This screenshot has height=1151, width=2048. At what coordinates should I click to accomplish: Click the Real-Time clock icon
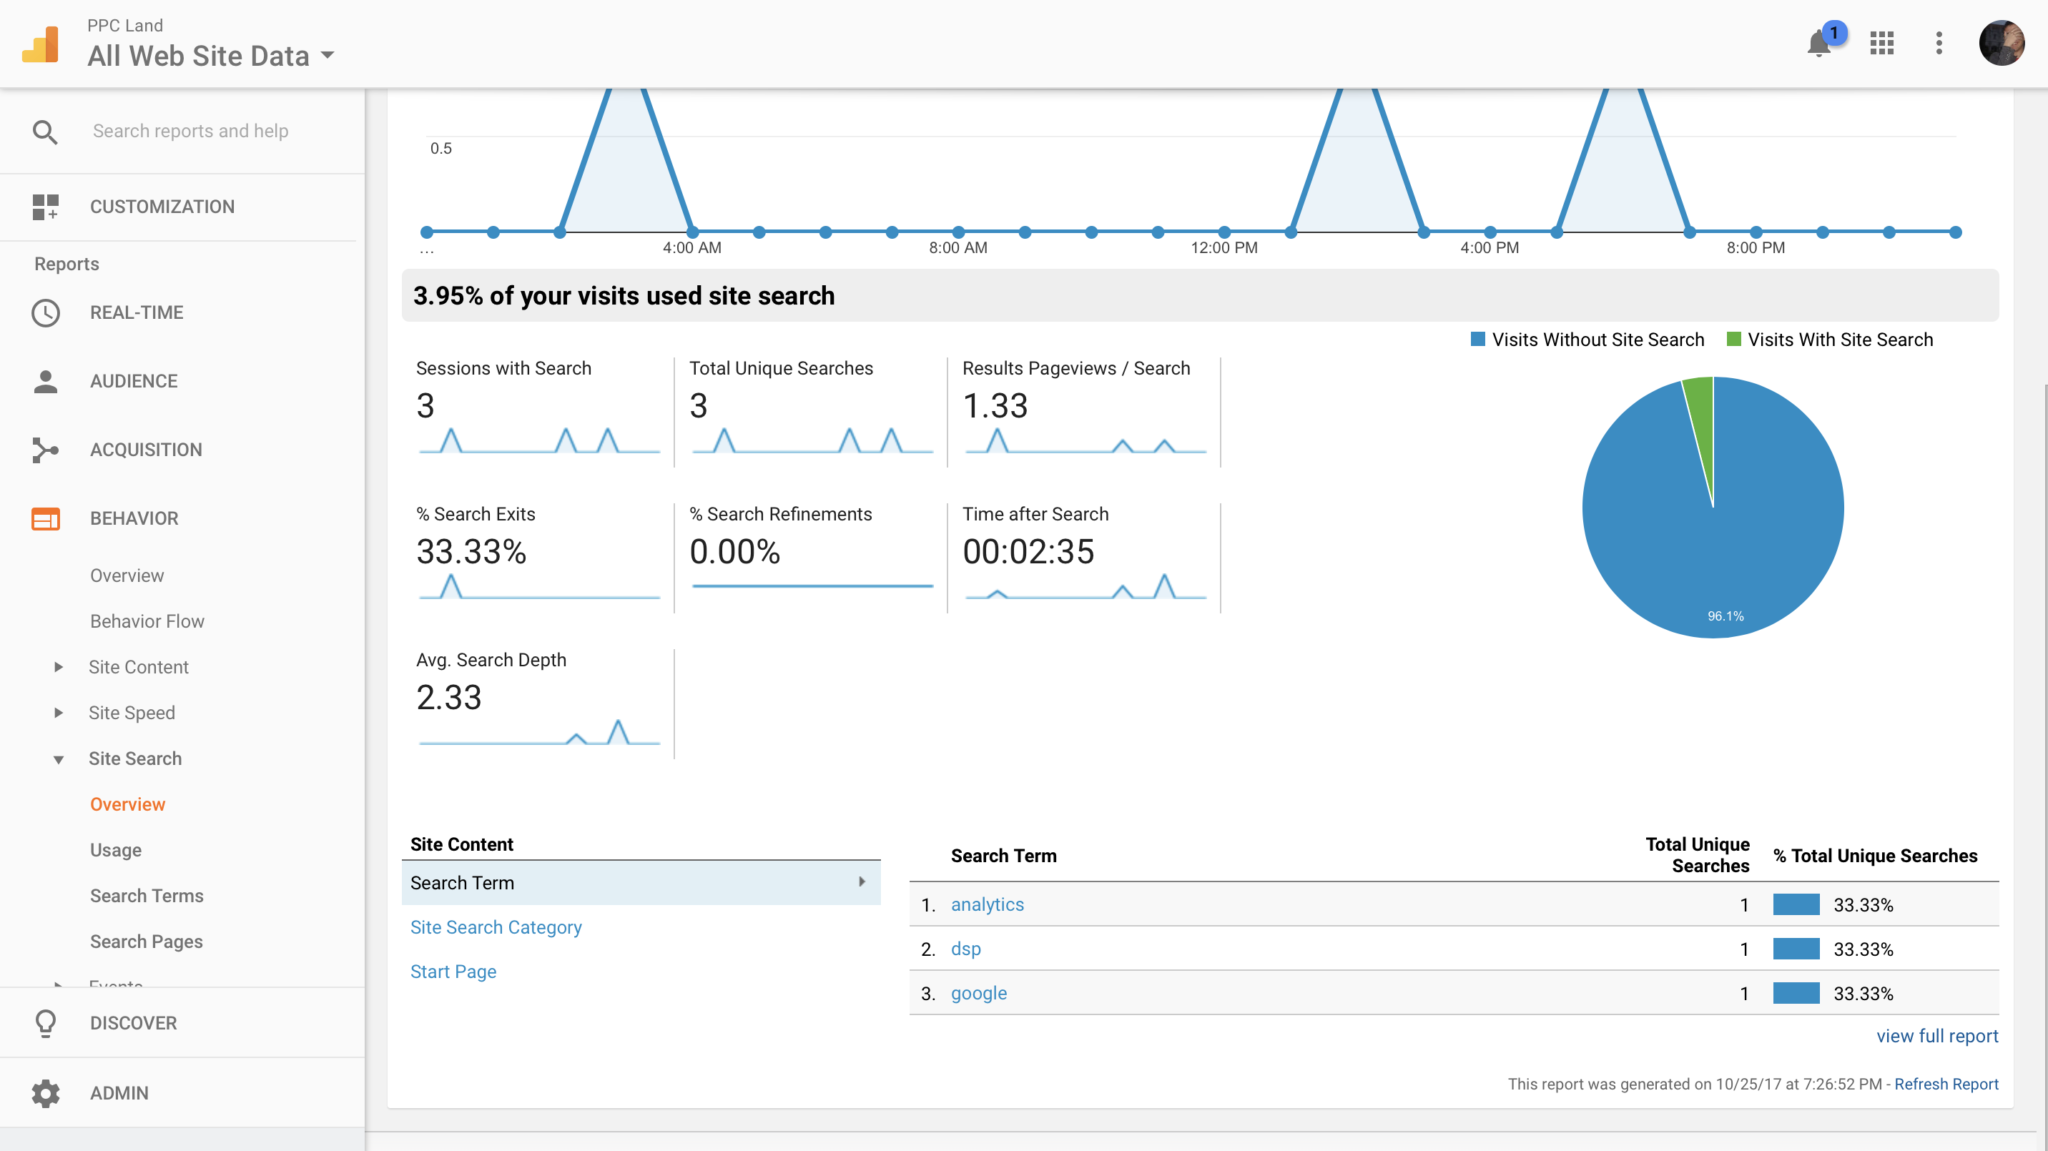[45, 313]
